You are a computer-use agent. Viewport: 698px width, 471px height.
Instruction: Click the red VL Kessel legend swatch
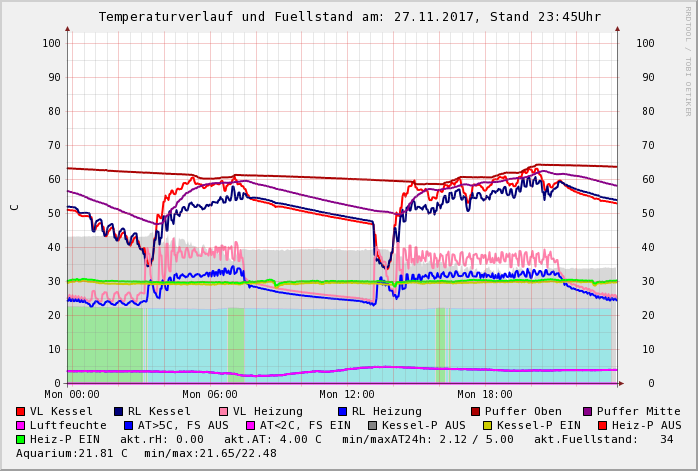coord(21,411)
